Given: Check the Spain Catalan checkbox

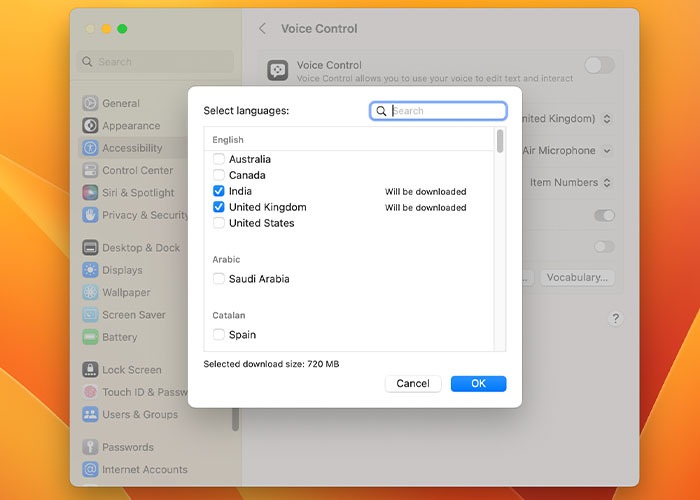Looking at the screenshot, I should (219, 334).
